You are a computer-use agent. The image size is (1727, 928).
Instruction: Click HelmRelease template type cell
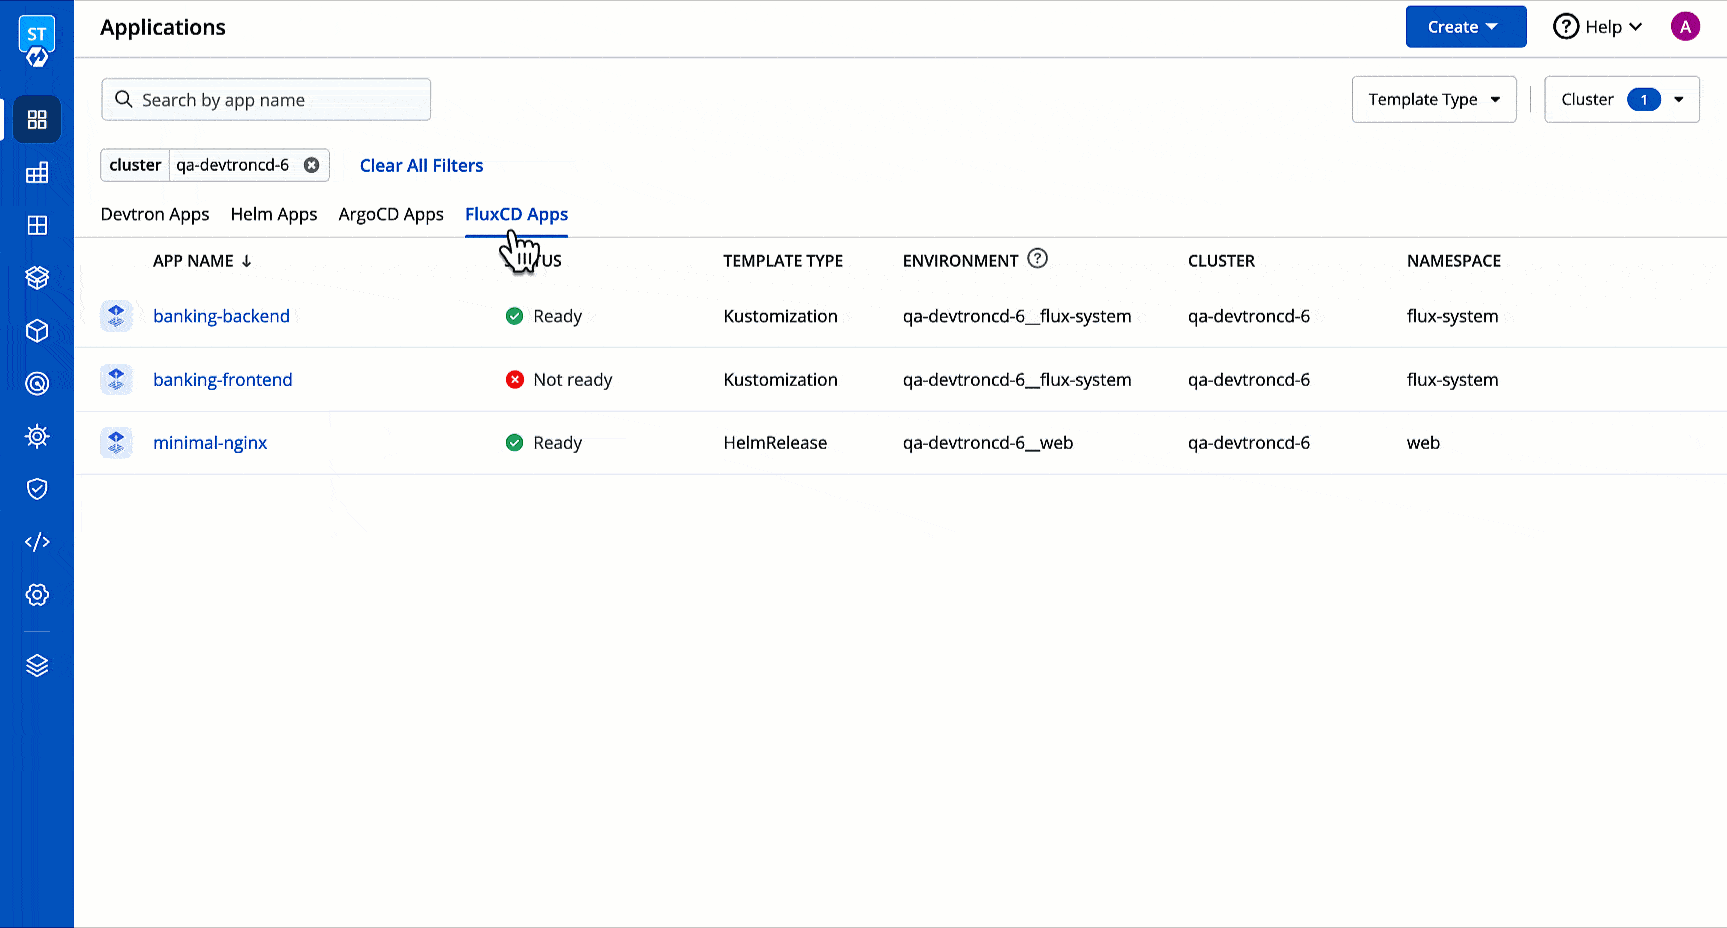point(775,443)
